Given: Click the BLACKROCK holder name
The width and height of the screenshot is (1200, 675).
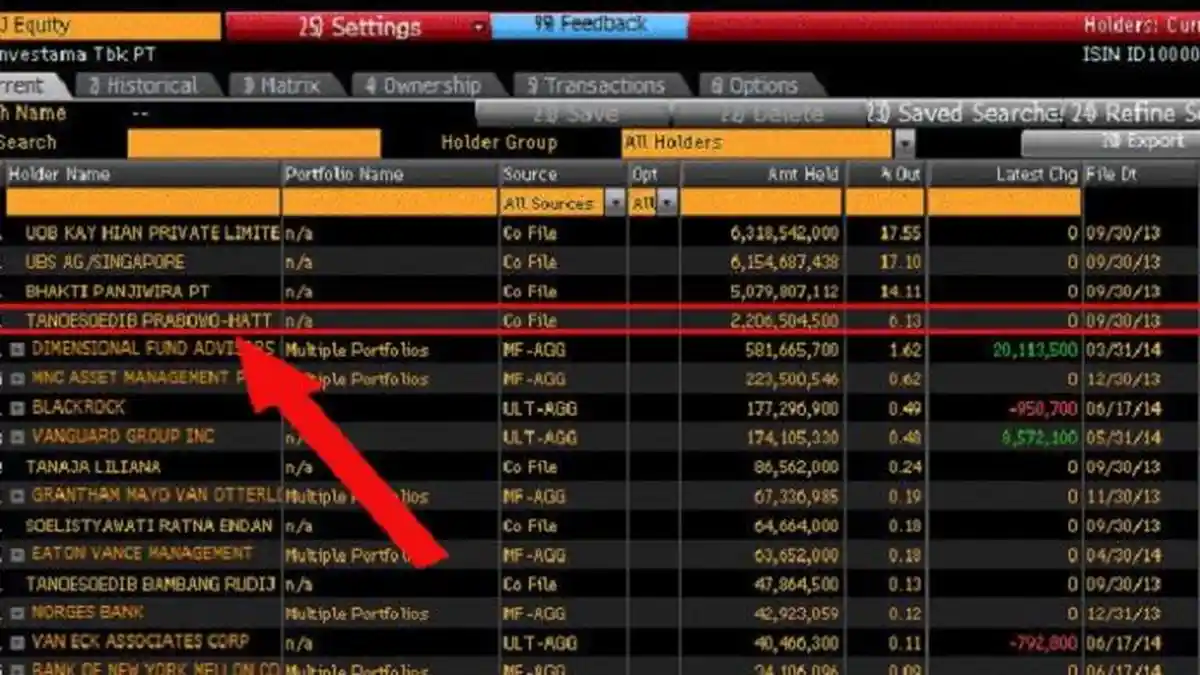Looking at the screenshot, I should click(79, 408).
